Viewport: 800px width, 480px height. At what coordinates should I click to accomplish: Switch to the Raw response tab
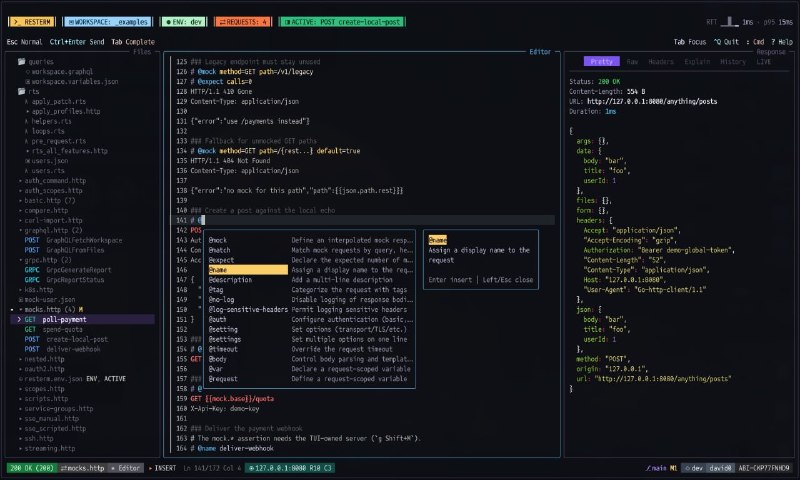tap(632, 61)
